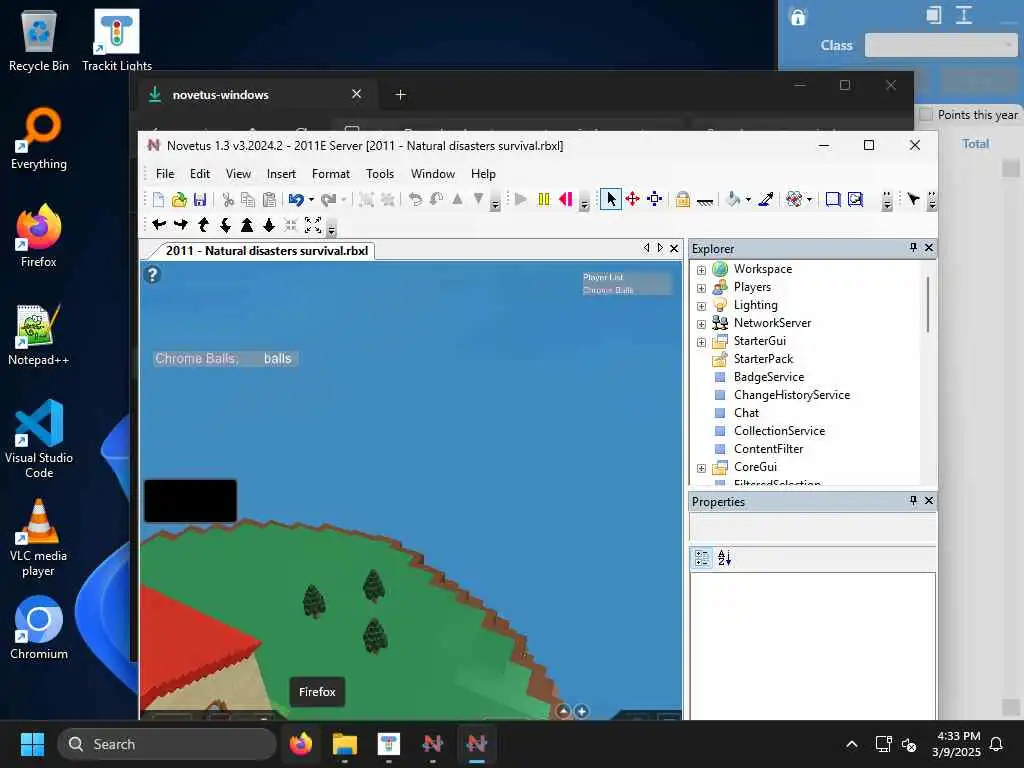Click the paint bucket Fill tool
Image resolution: width=1024 pixels, height=768 pixels.
(733, 199)
